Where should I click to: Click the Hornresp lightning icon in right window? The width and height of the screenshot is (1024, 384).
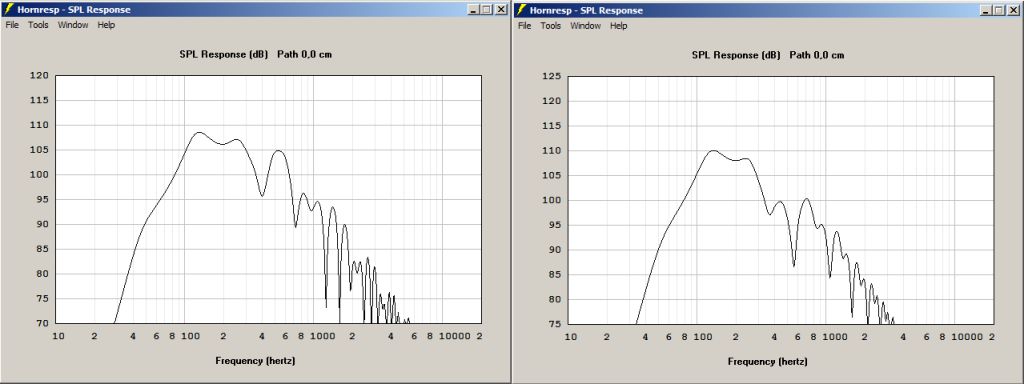tap(521, 10)
